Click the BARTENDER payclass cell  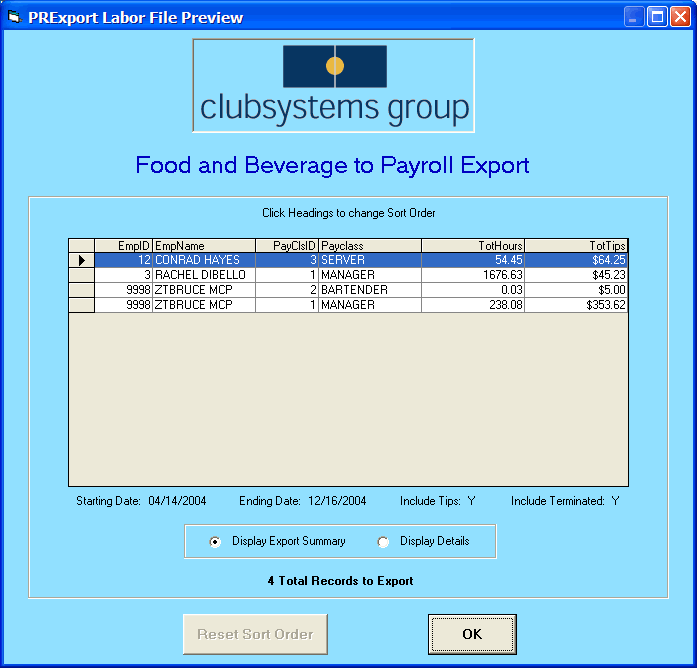(370, 290)
